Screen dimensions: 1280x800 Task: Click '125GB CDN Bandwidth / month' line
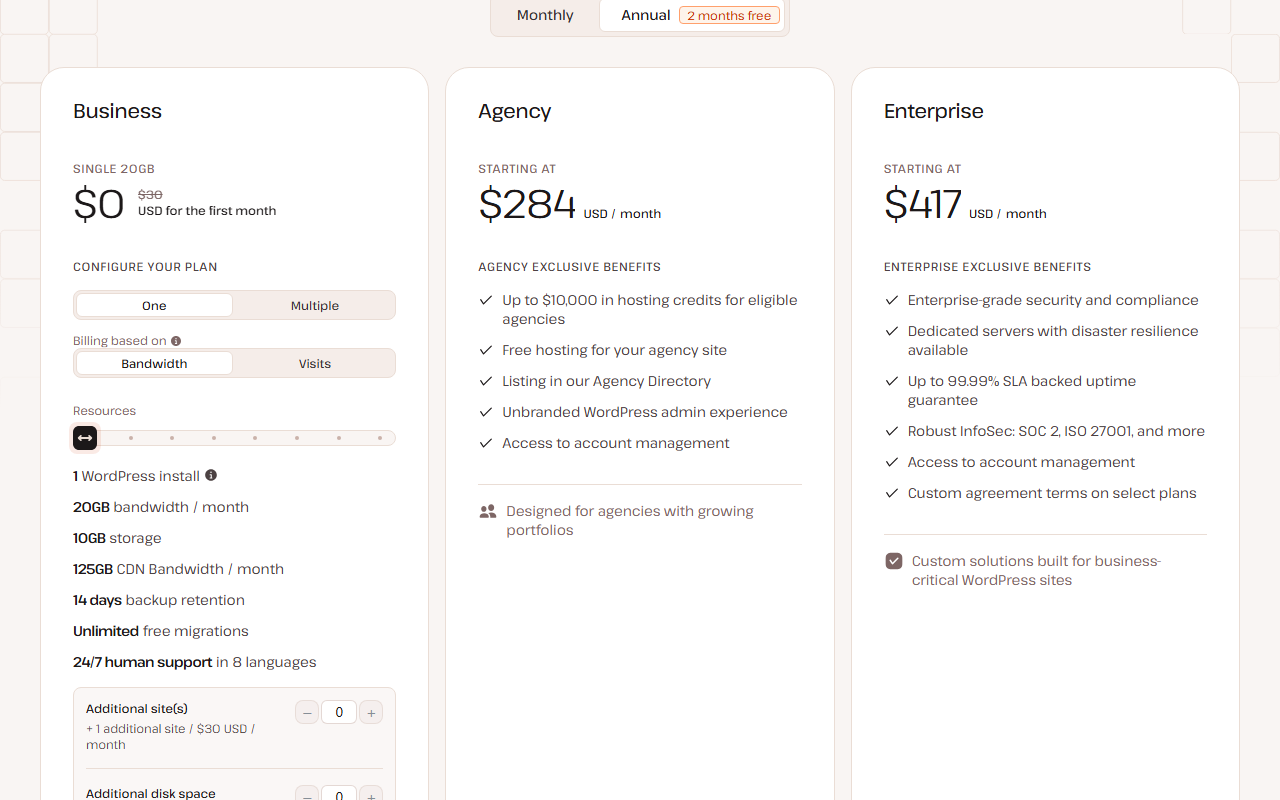tap(178, 569)
